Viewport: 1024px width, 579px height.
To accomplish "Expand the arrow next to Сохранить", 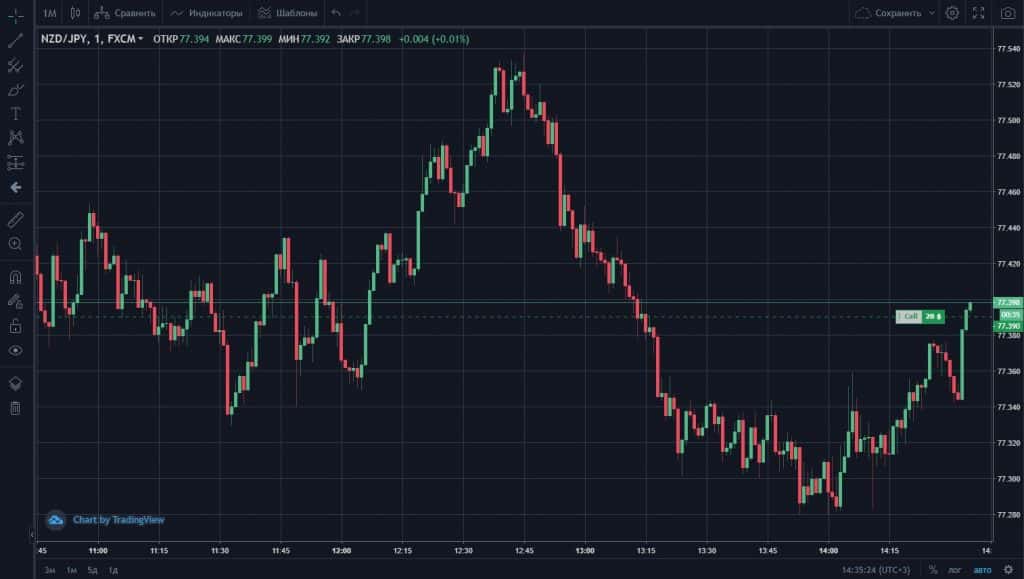I will coord(932,13).
